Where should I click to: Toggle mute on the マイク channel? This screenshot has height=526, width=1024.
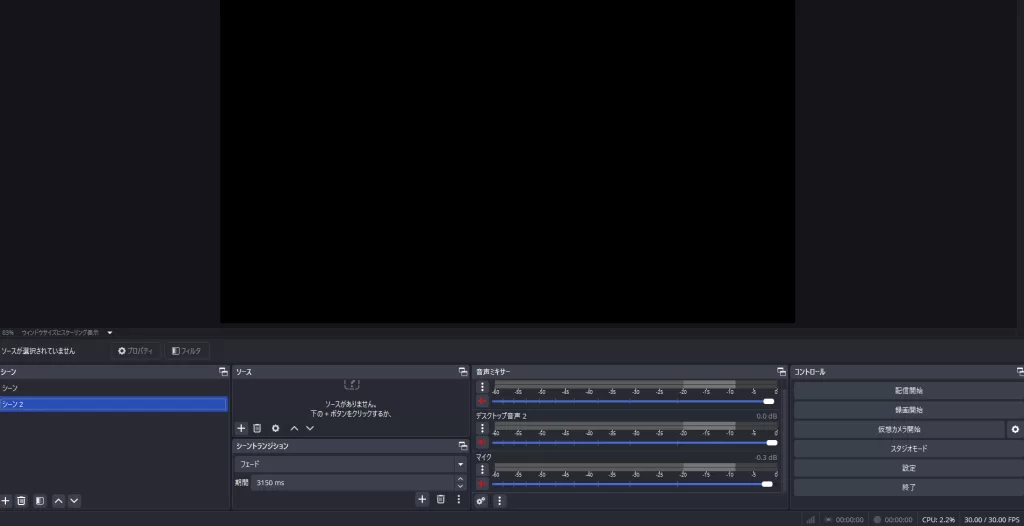pyautogui.click(x=482, y=484)
